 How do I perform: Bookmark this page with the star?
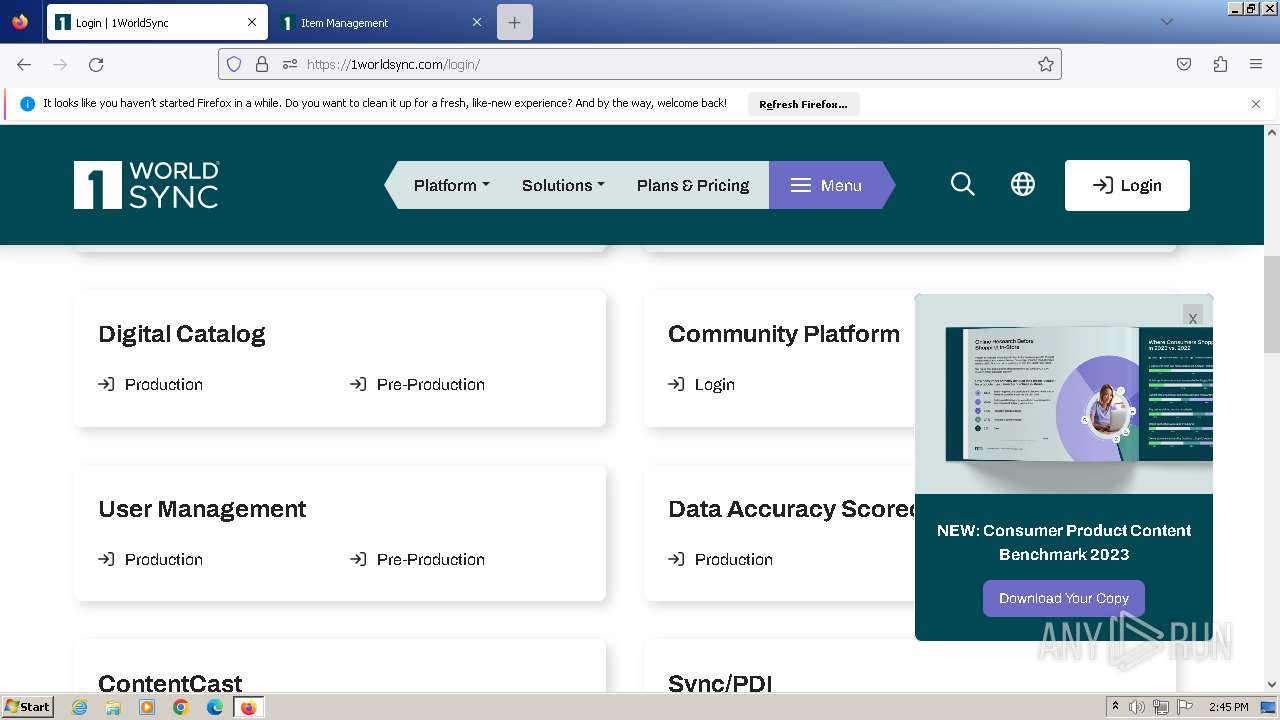click(x=1046, y=64)
